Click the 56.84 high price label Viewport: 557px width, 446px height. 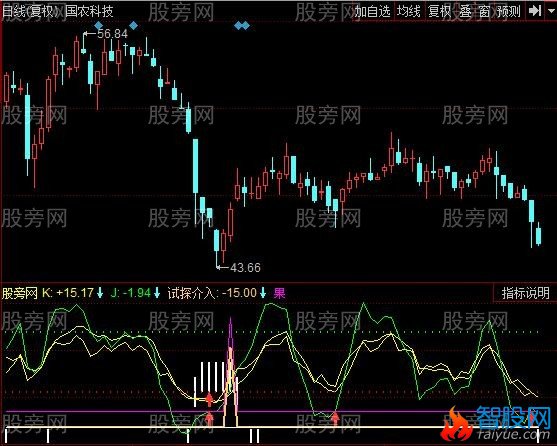(112, 34)
